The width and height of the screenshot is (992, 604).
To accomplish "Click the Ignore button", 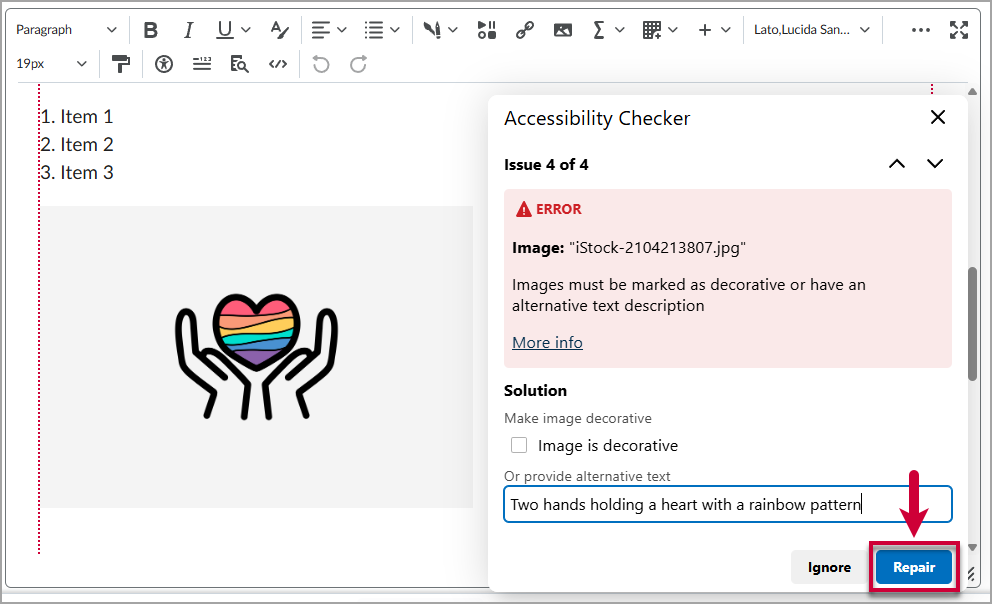I will (829, 567).
